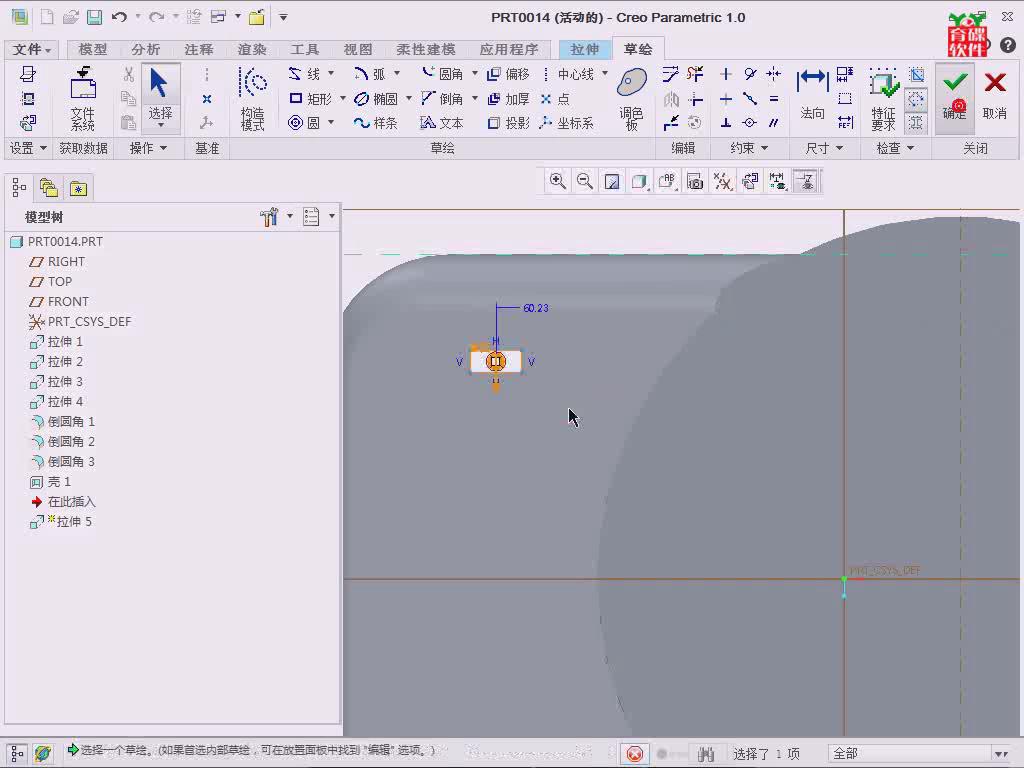Apply the Horizontal constraint
This screenshot has height=768, width=1024.
(x=726, y=99)
